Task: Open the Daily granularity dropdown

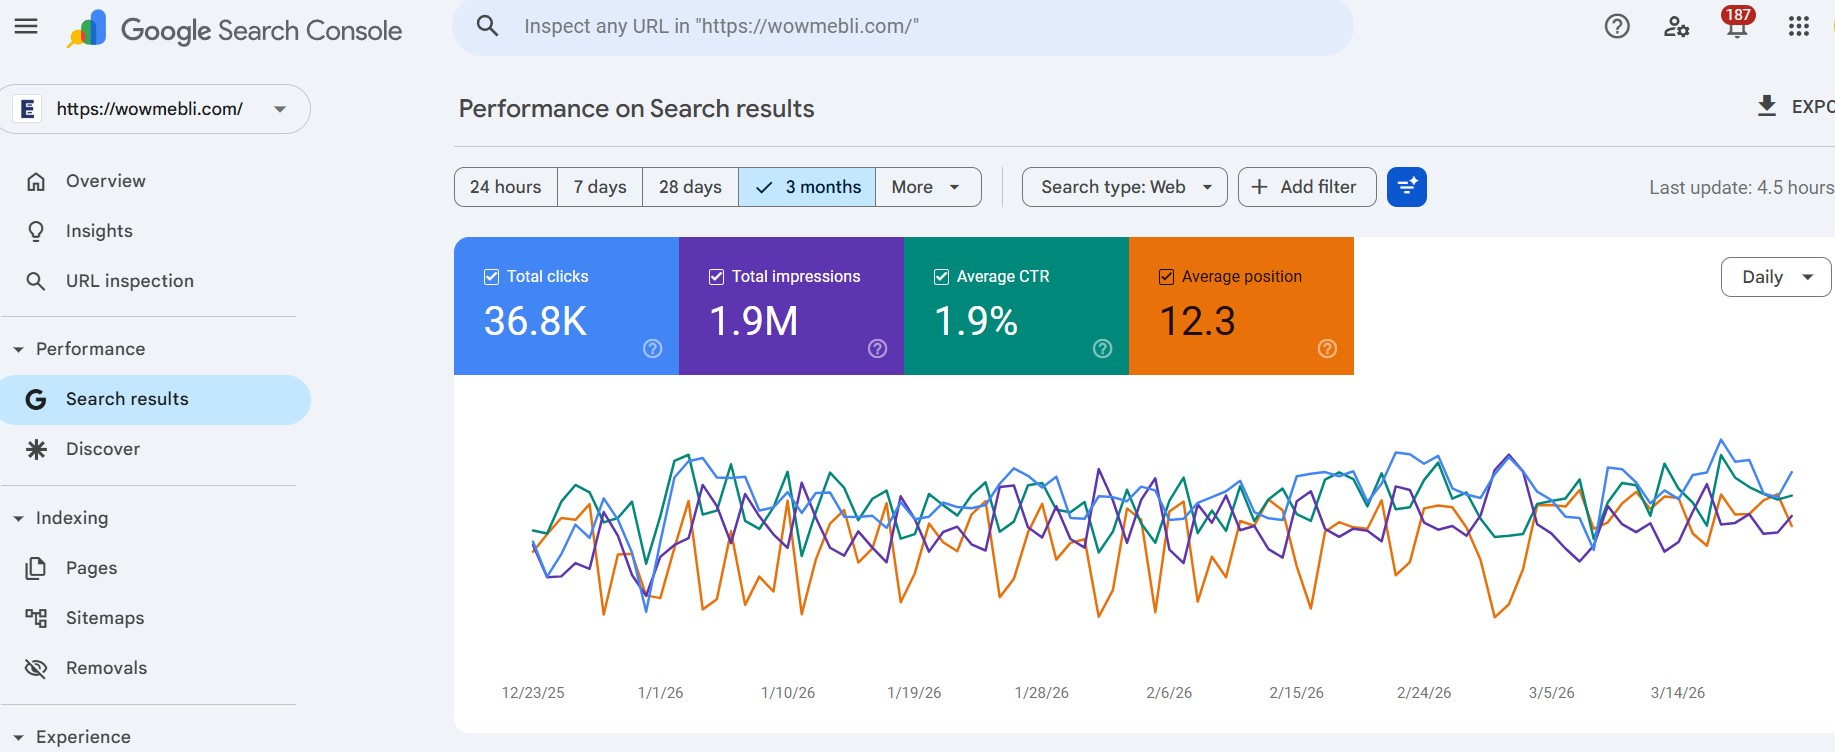Action: click(1776, 277)
